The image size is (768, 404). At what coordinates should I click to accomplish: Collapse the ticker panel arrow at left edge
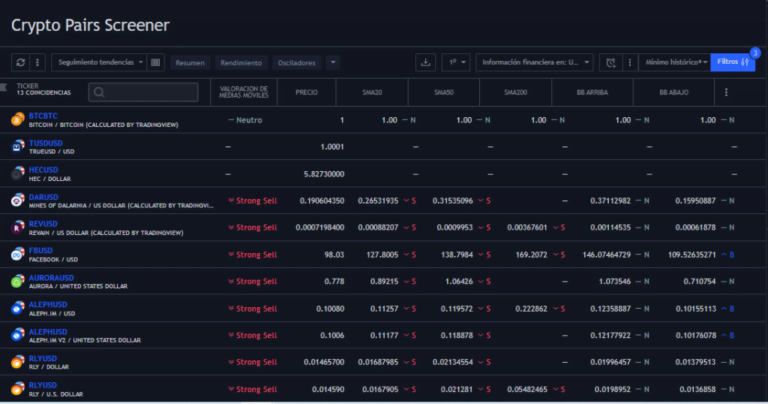click(3, 88)
